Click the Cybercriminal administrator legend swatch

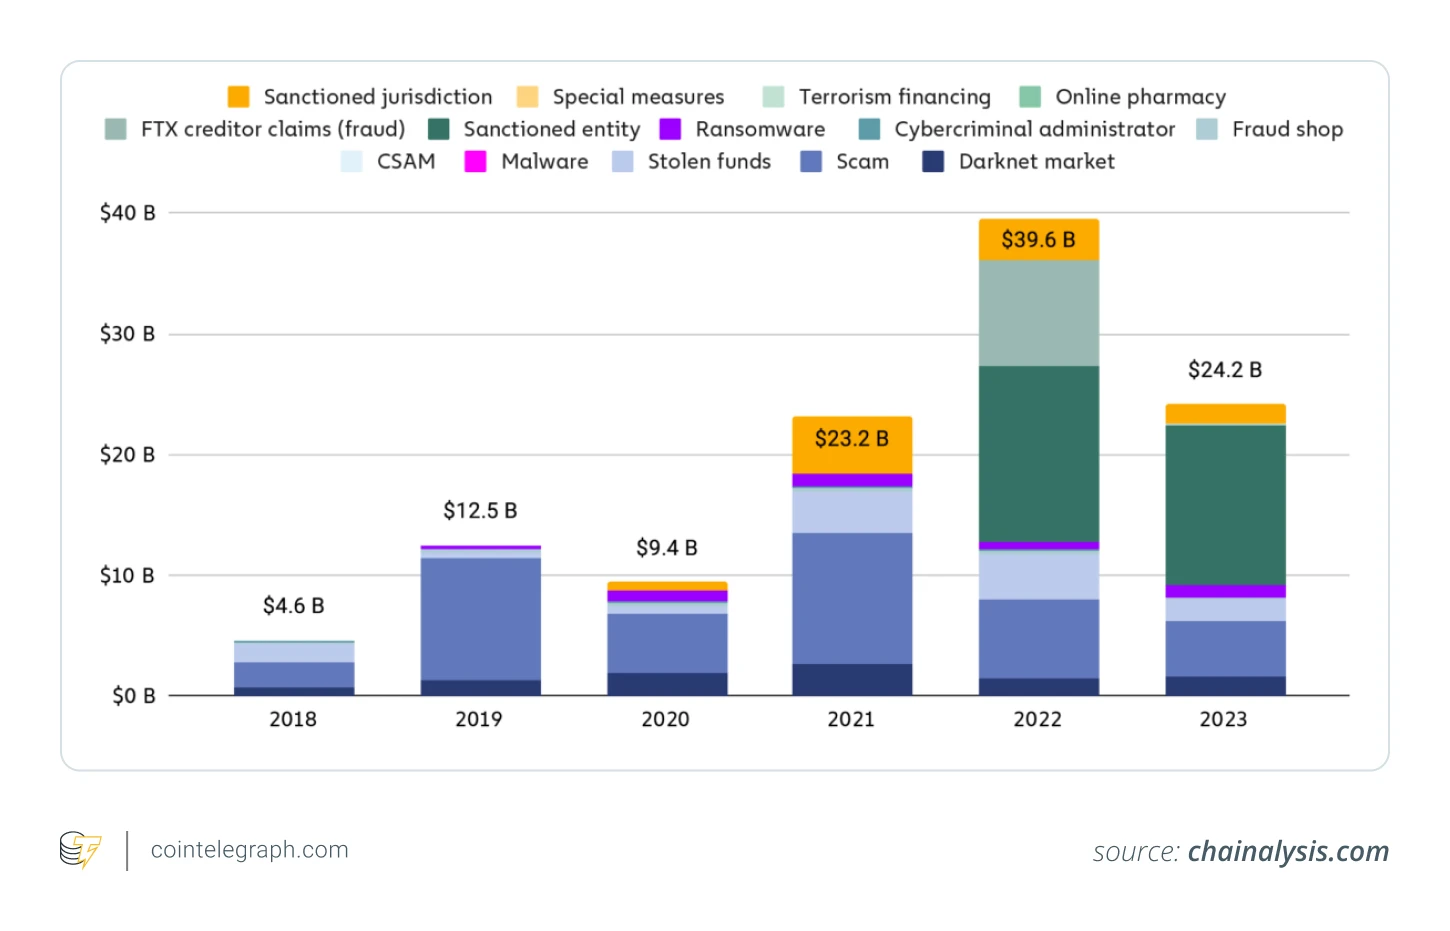click(x=869, y=129)
